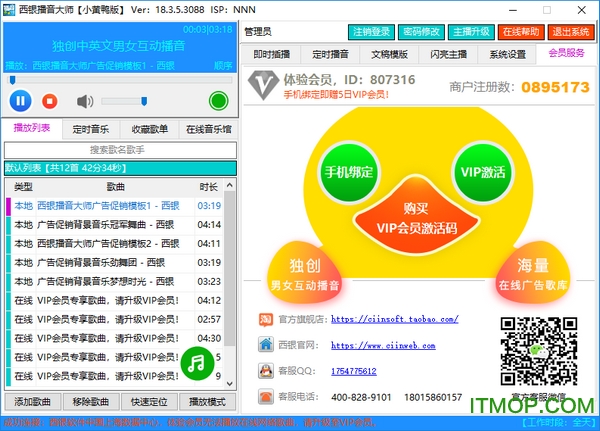Switch to the 定时播音 tab

330,54
